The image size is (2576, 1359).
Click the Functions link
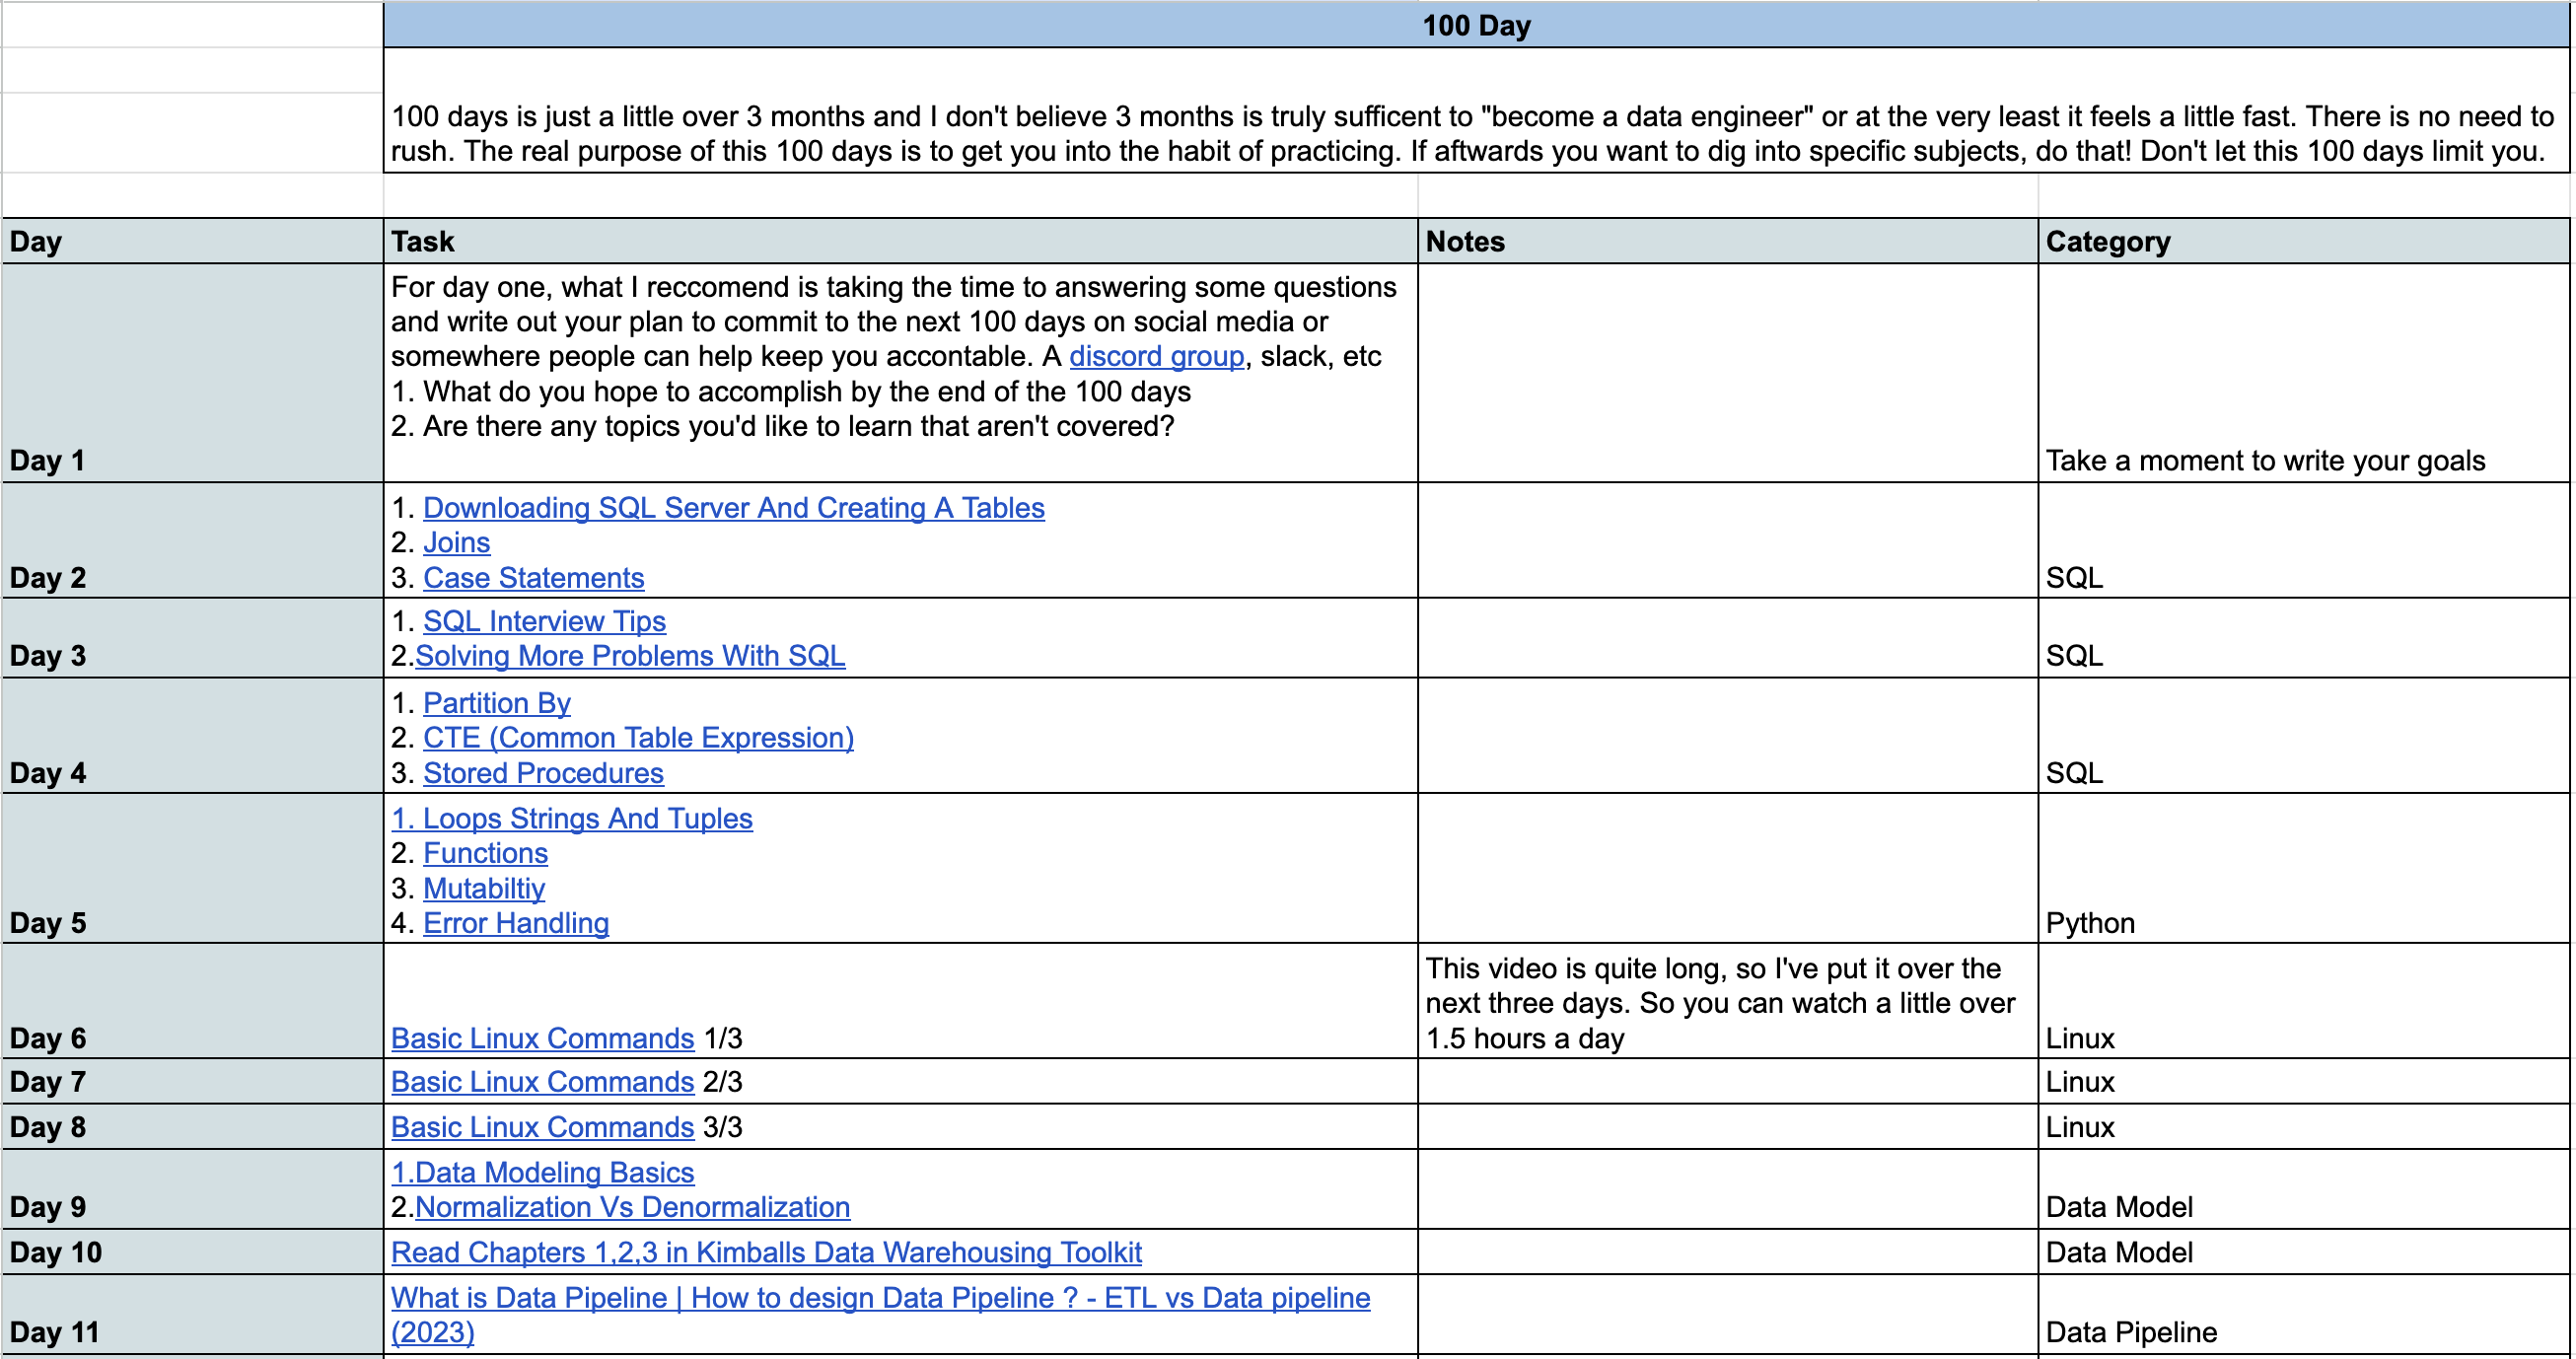485,853
